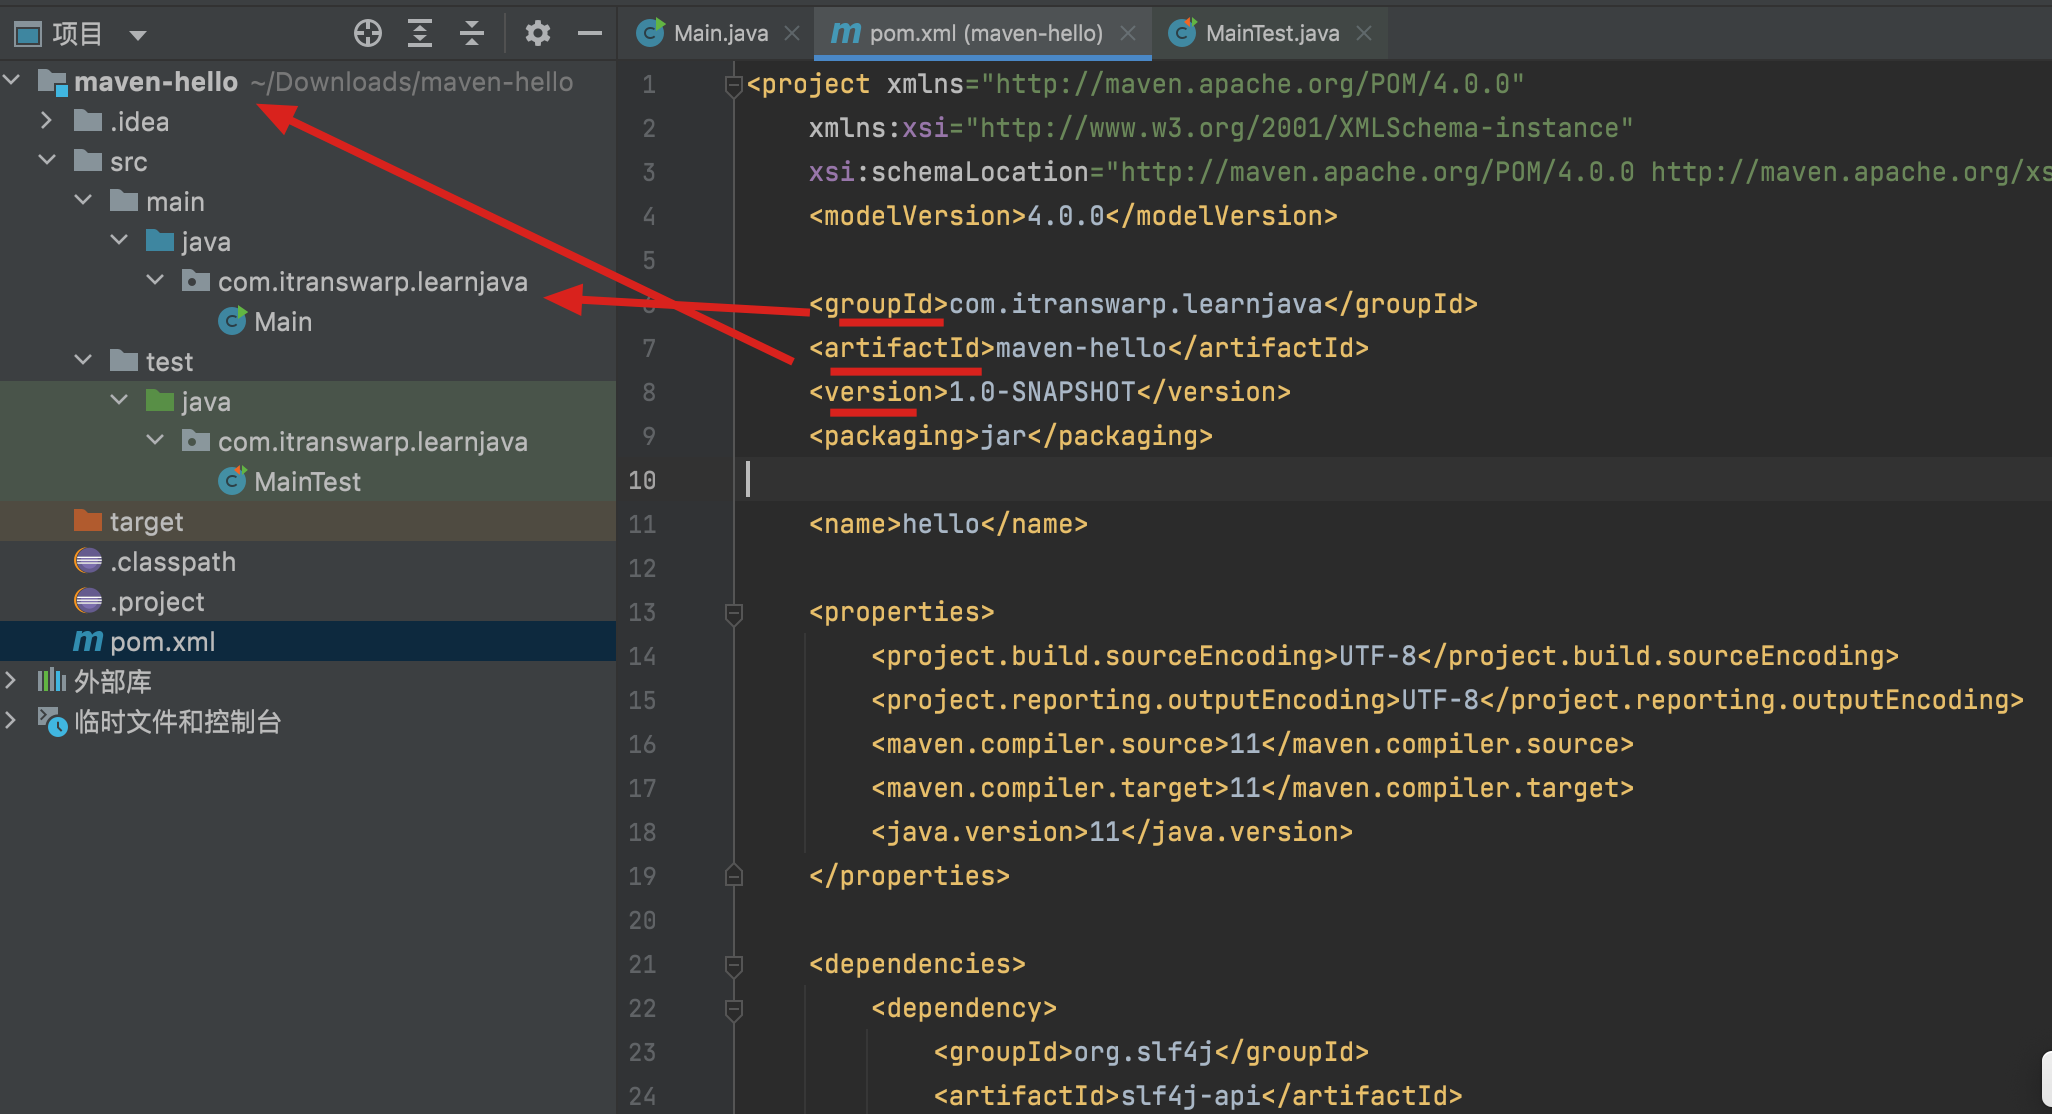Image resolution: width=2052 pixels, height=1114 pixels.
Task: Click the locate/select opened file target icon
Action: pyautogui.click(x=368, y=33)
